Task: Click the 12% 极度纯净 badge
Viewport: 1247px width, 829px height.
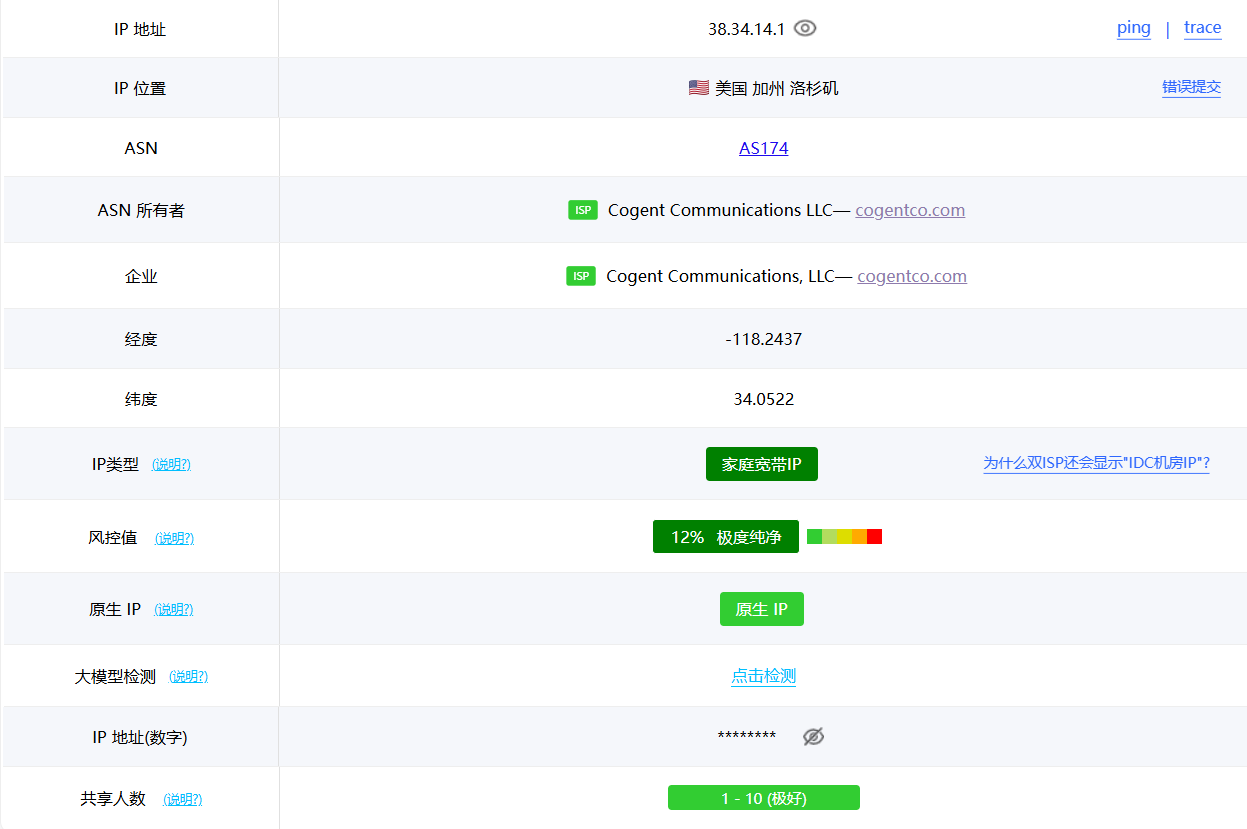Action: [725, 537]
